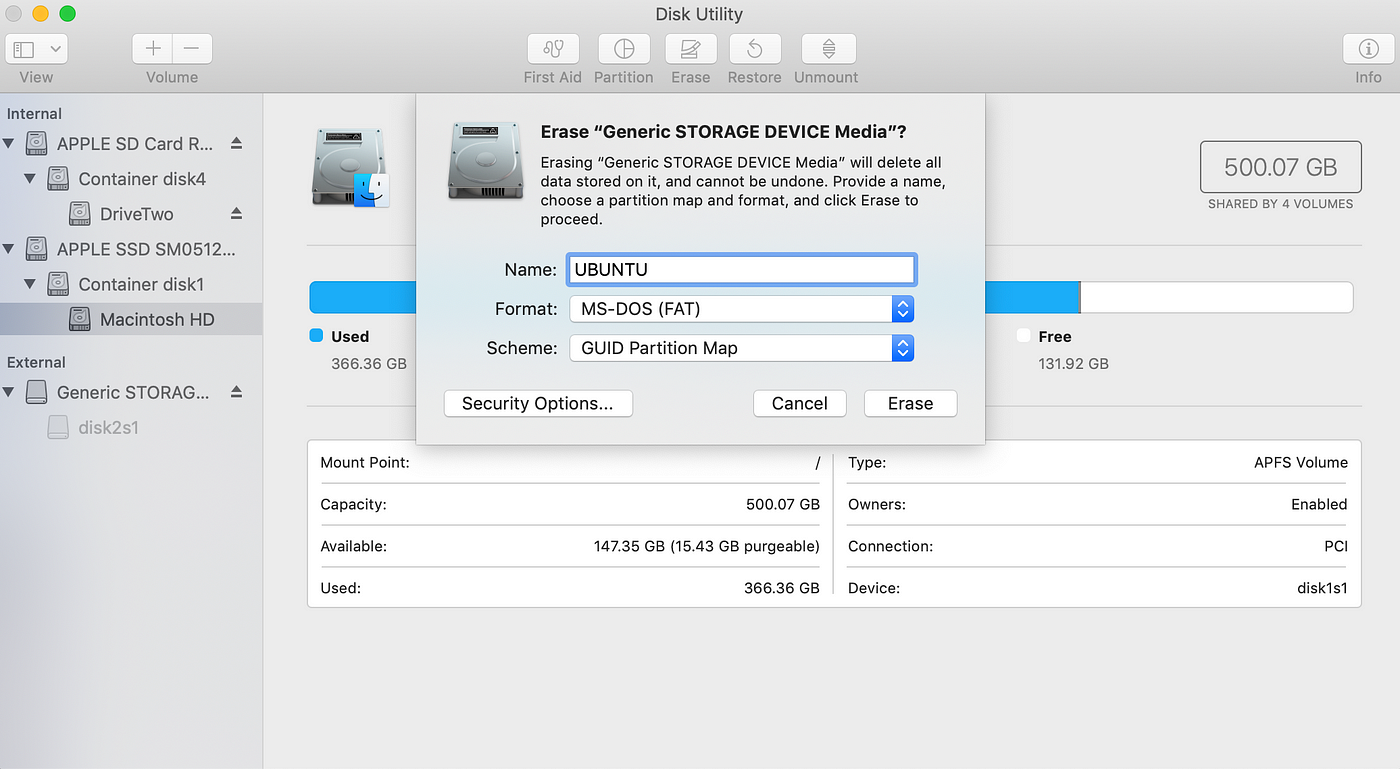Click the hard drive icon in the erase dialog
The image size is (1400, 769).
[x=486, y=160]
